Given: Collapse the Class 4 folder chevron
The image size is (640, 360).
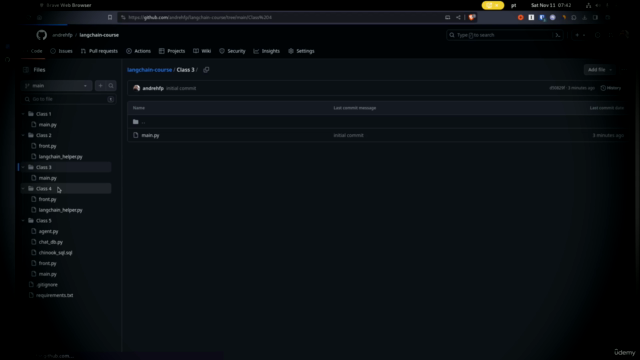Looking at the screenshot, I should (x=23, y=189).
